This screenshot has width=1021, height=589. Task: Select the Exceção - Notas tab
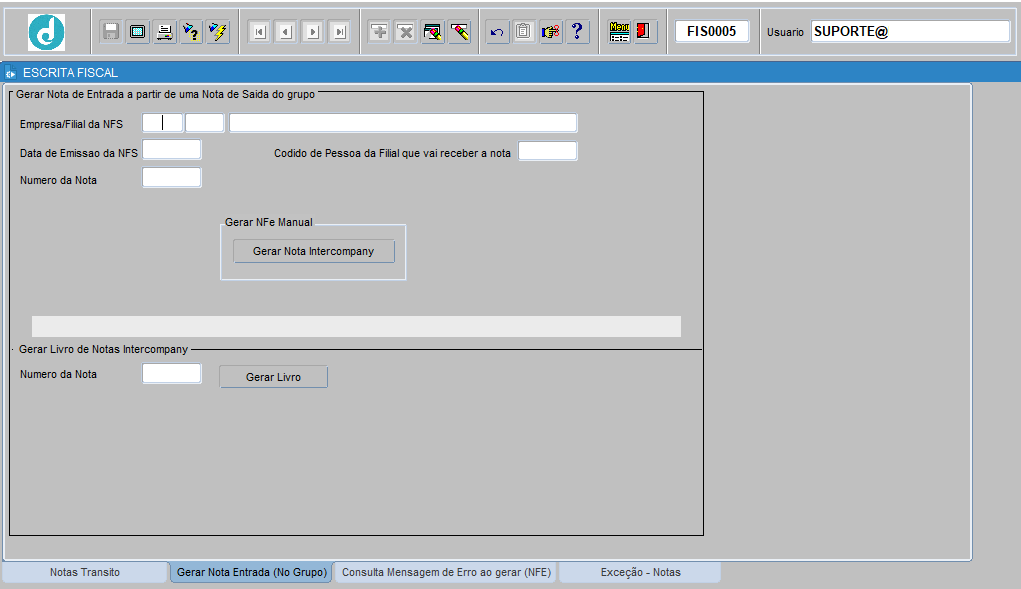coord(640,572)
